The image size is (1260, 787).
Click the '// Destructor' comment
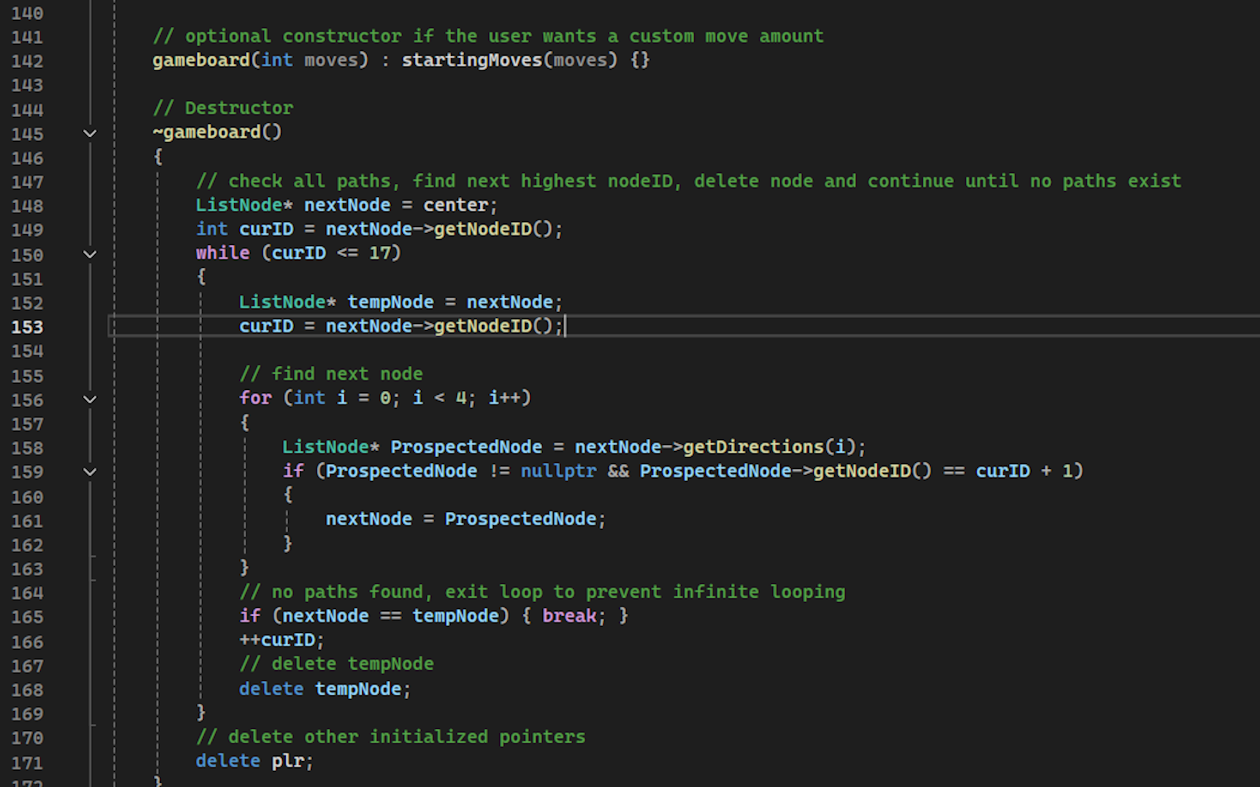click(x=223, y=108)
